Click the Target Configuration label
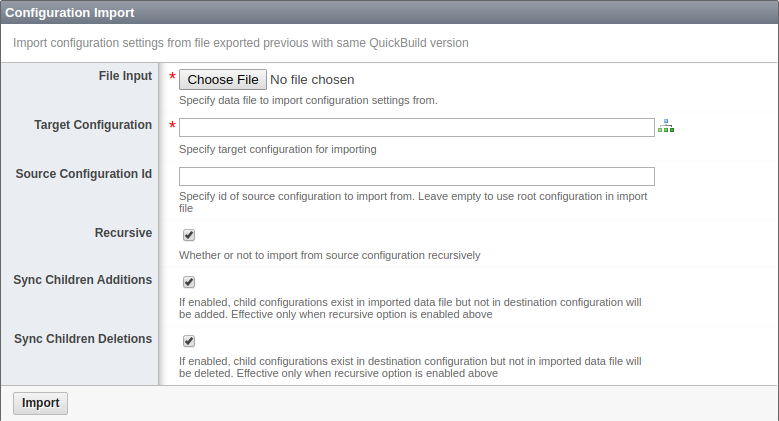Viewport: 779px width, 421px height. [x=93, y=125]
